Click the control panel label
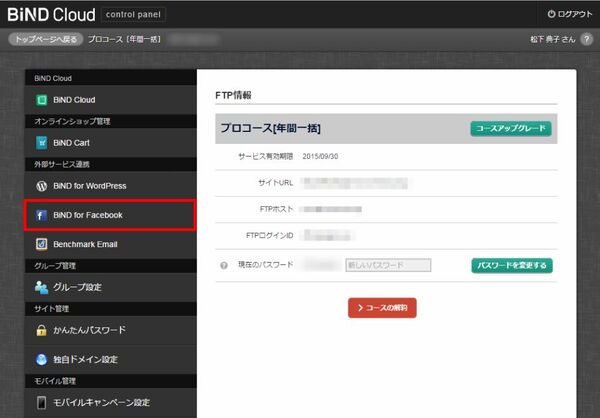 133,15
